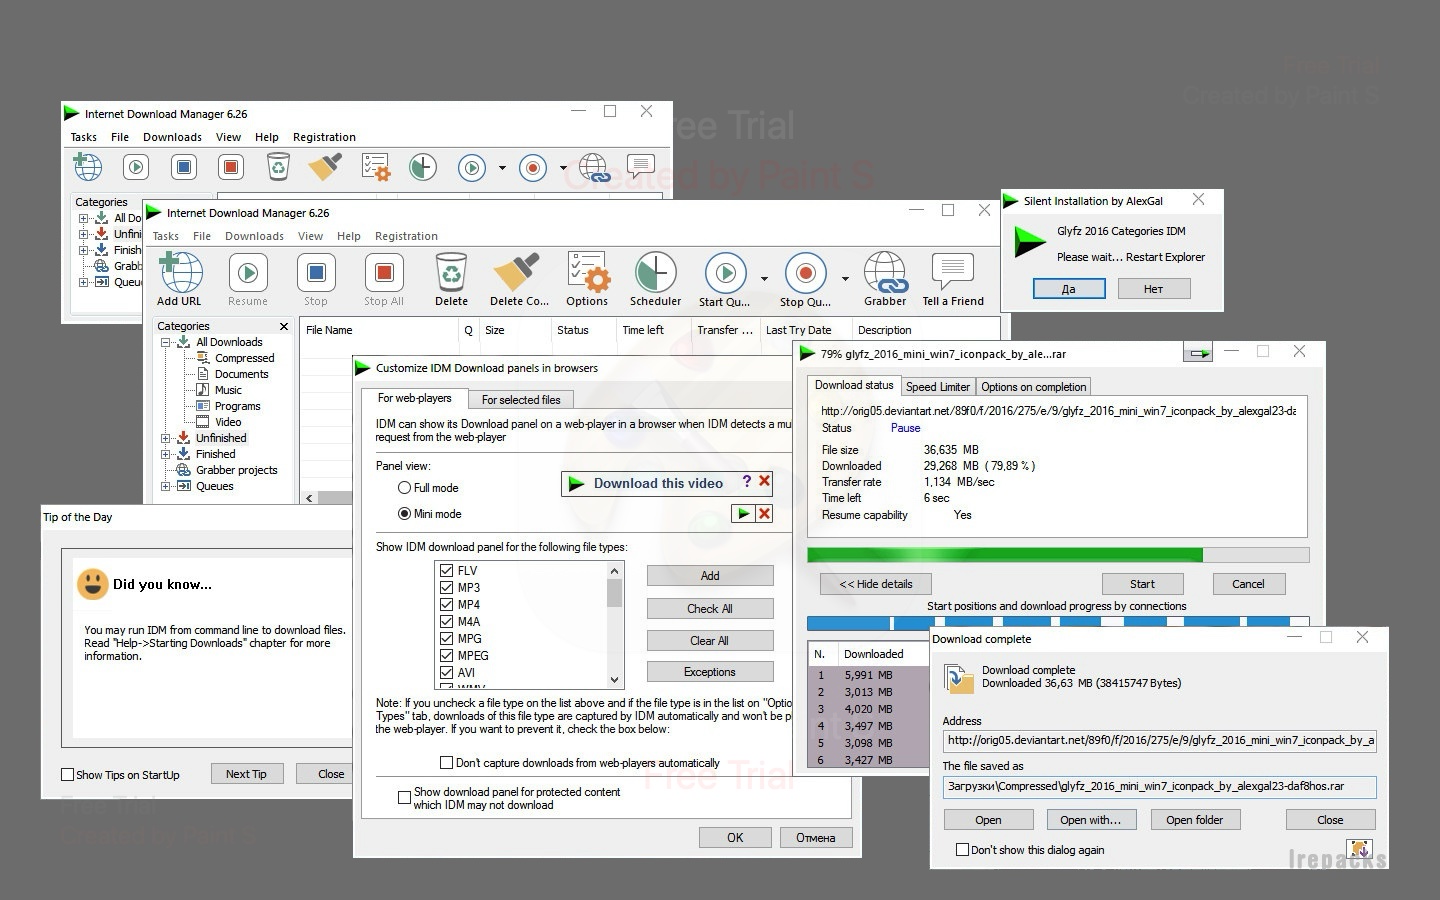Select Full mode radio button

(404, 488)
